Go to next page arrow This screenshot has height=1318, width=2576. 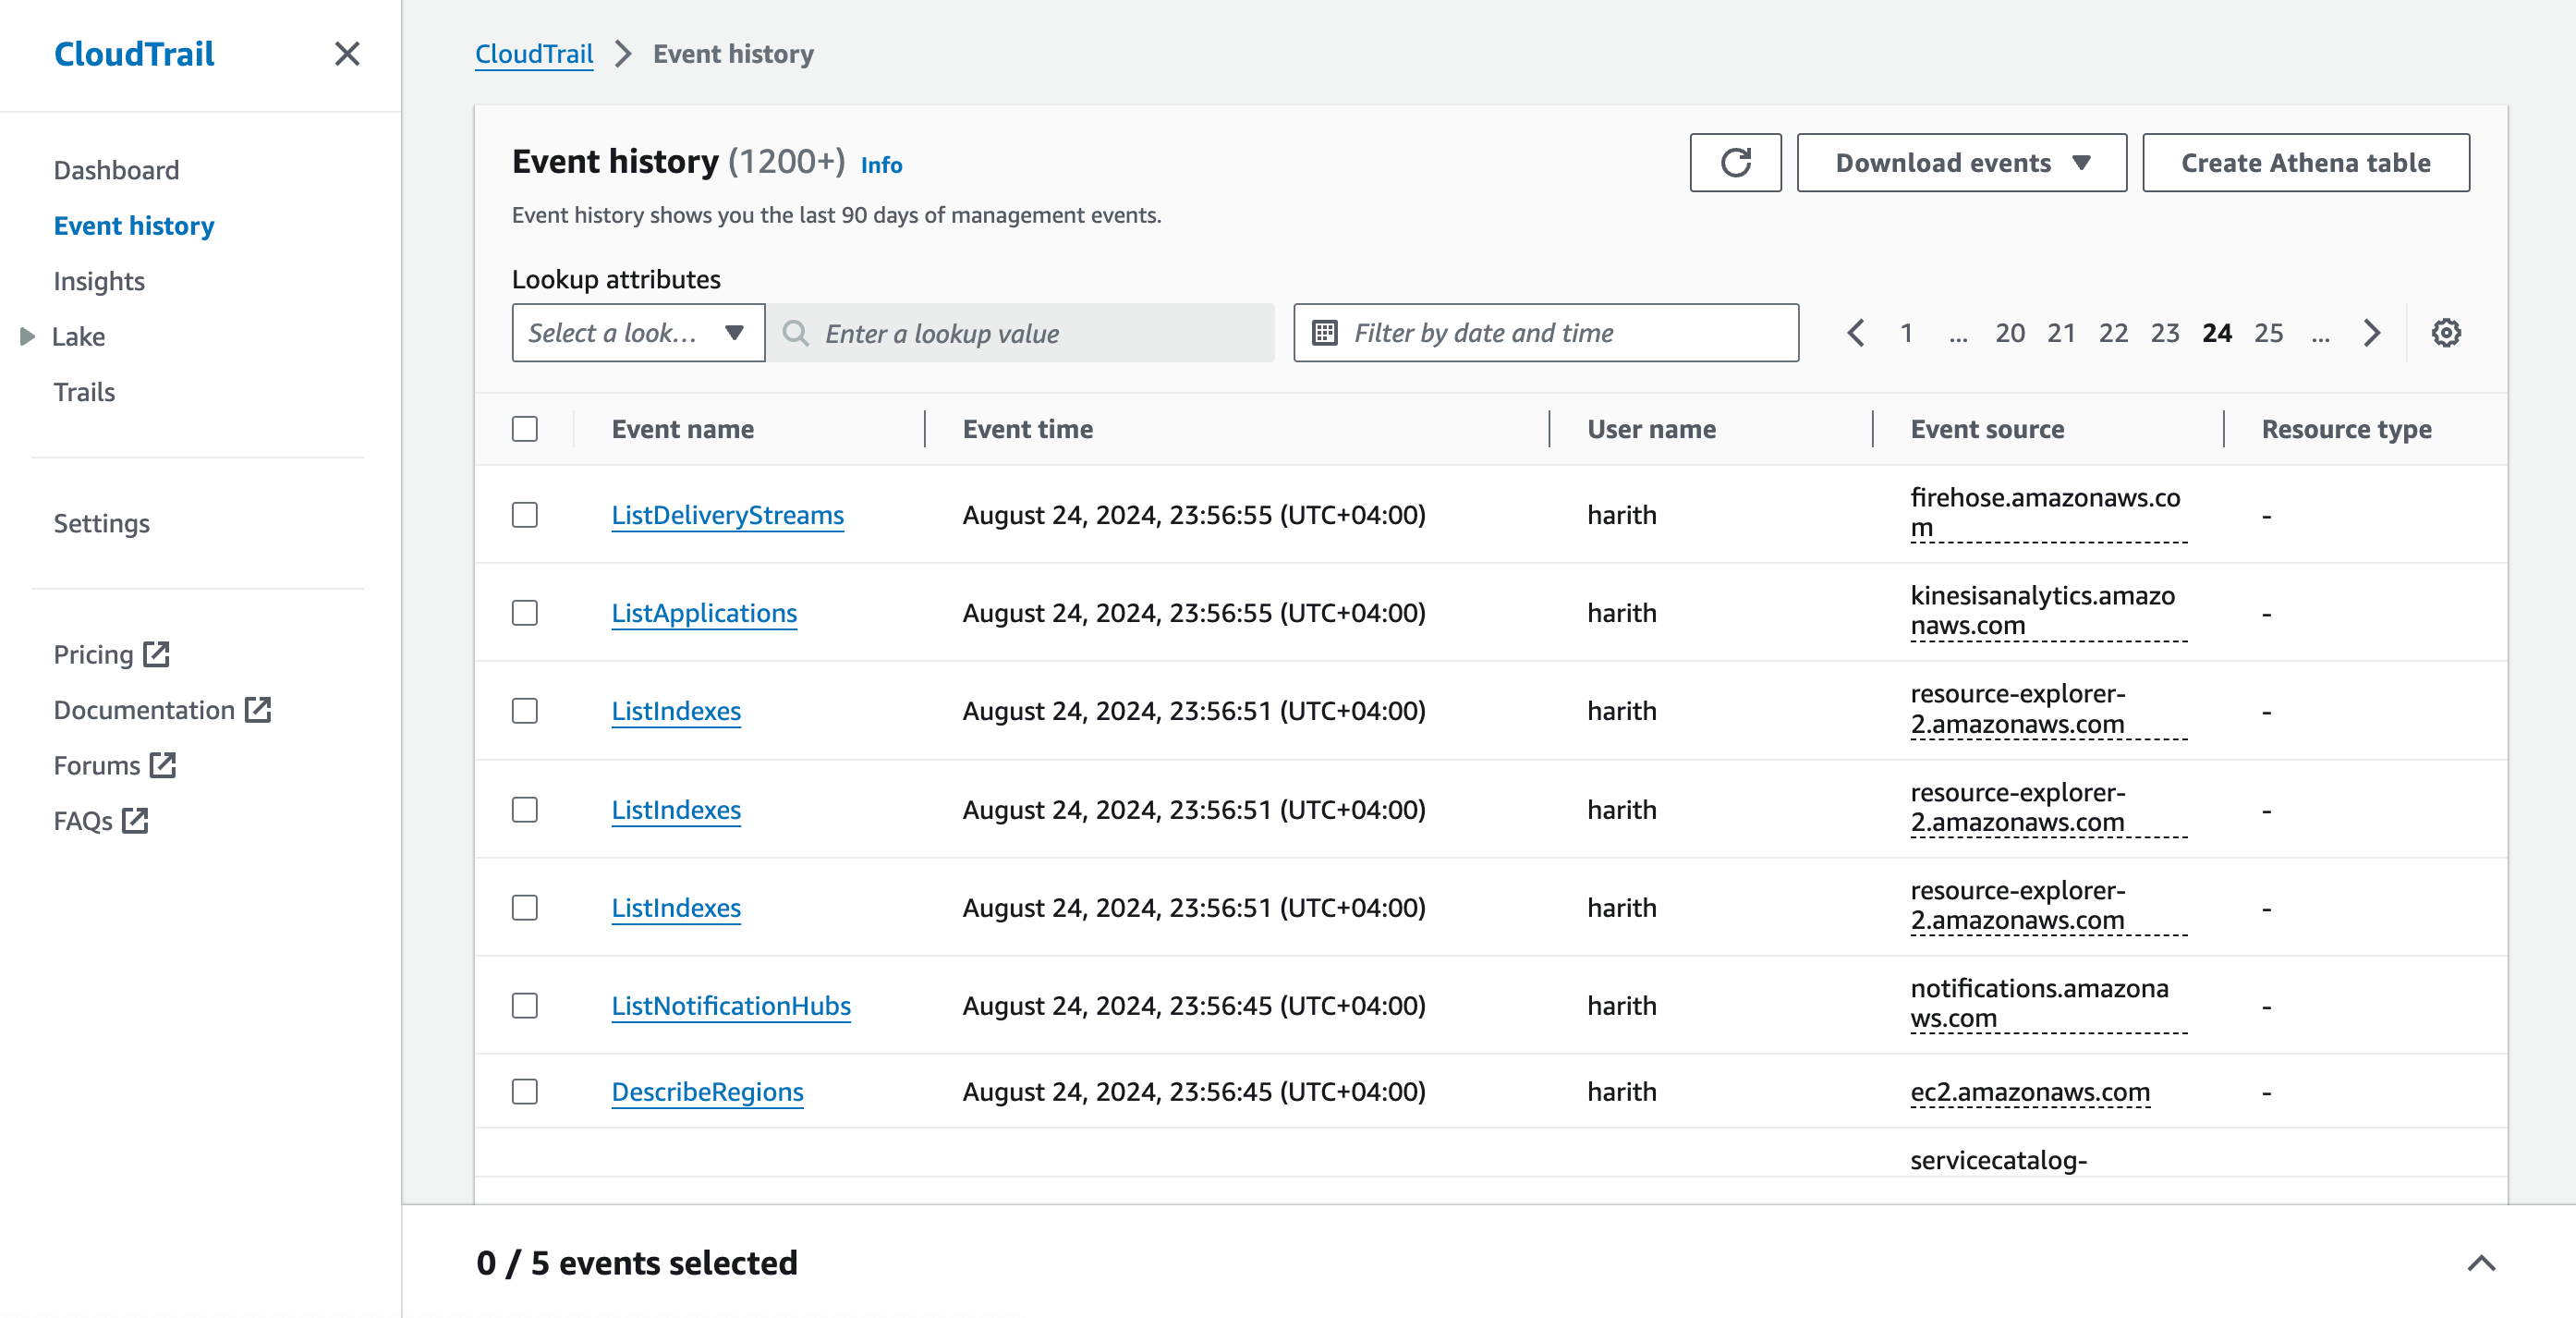[2372, 333]
